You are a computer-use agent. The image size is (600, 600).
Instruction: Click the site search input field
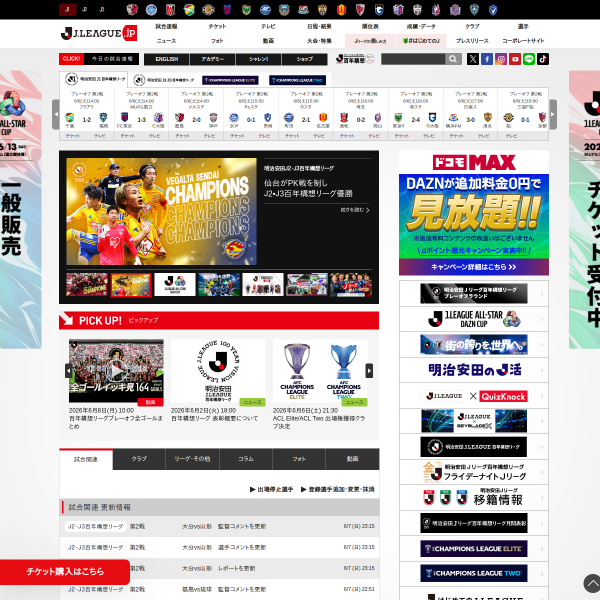pyautogui.click(x=413, y=59)
